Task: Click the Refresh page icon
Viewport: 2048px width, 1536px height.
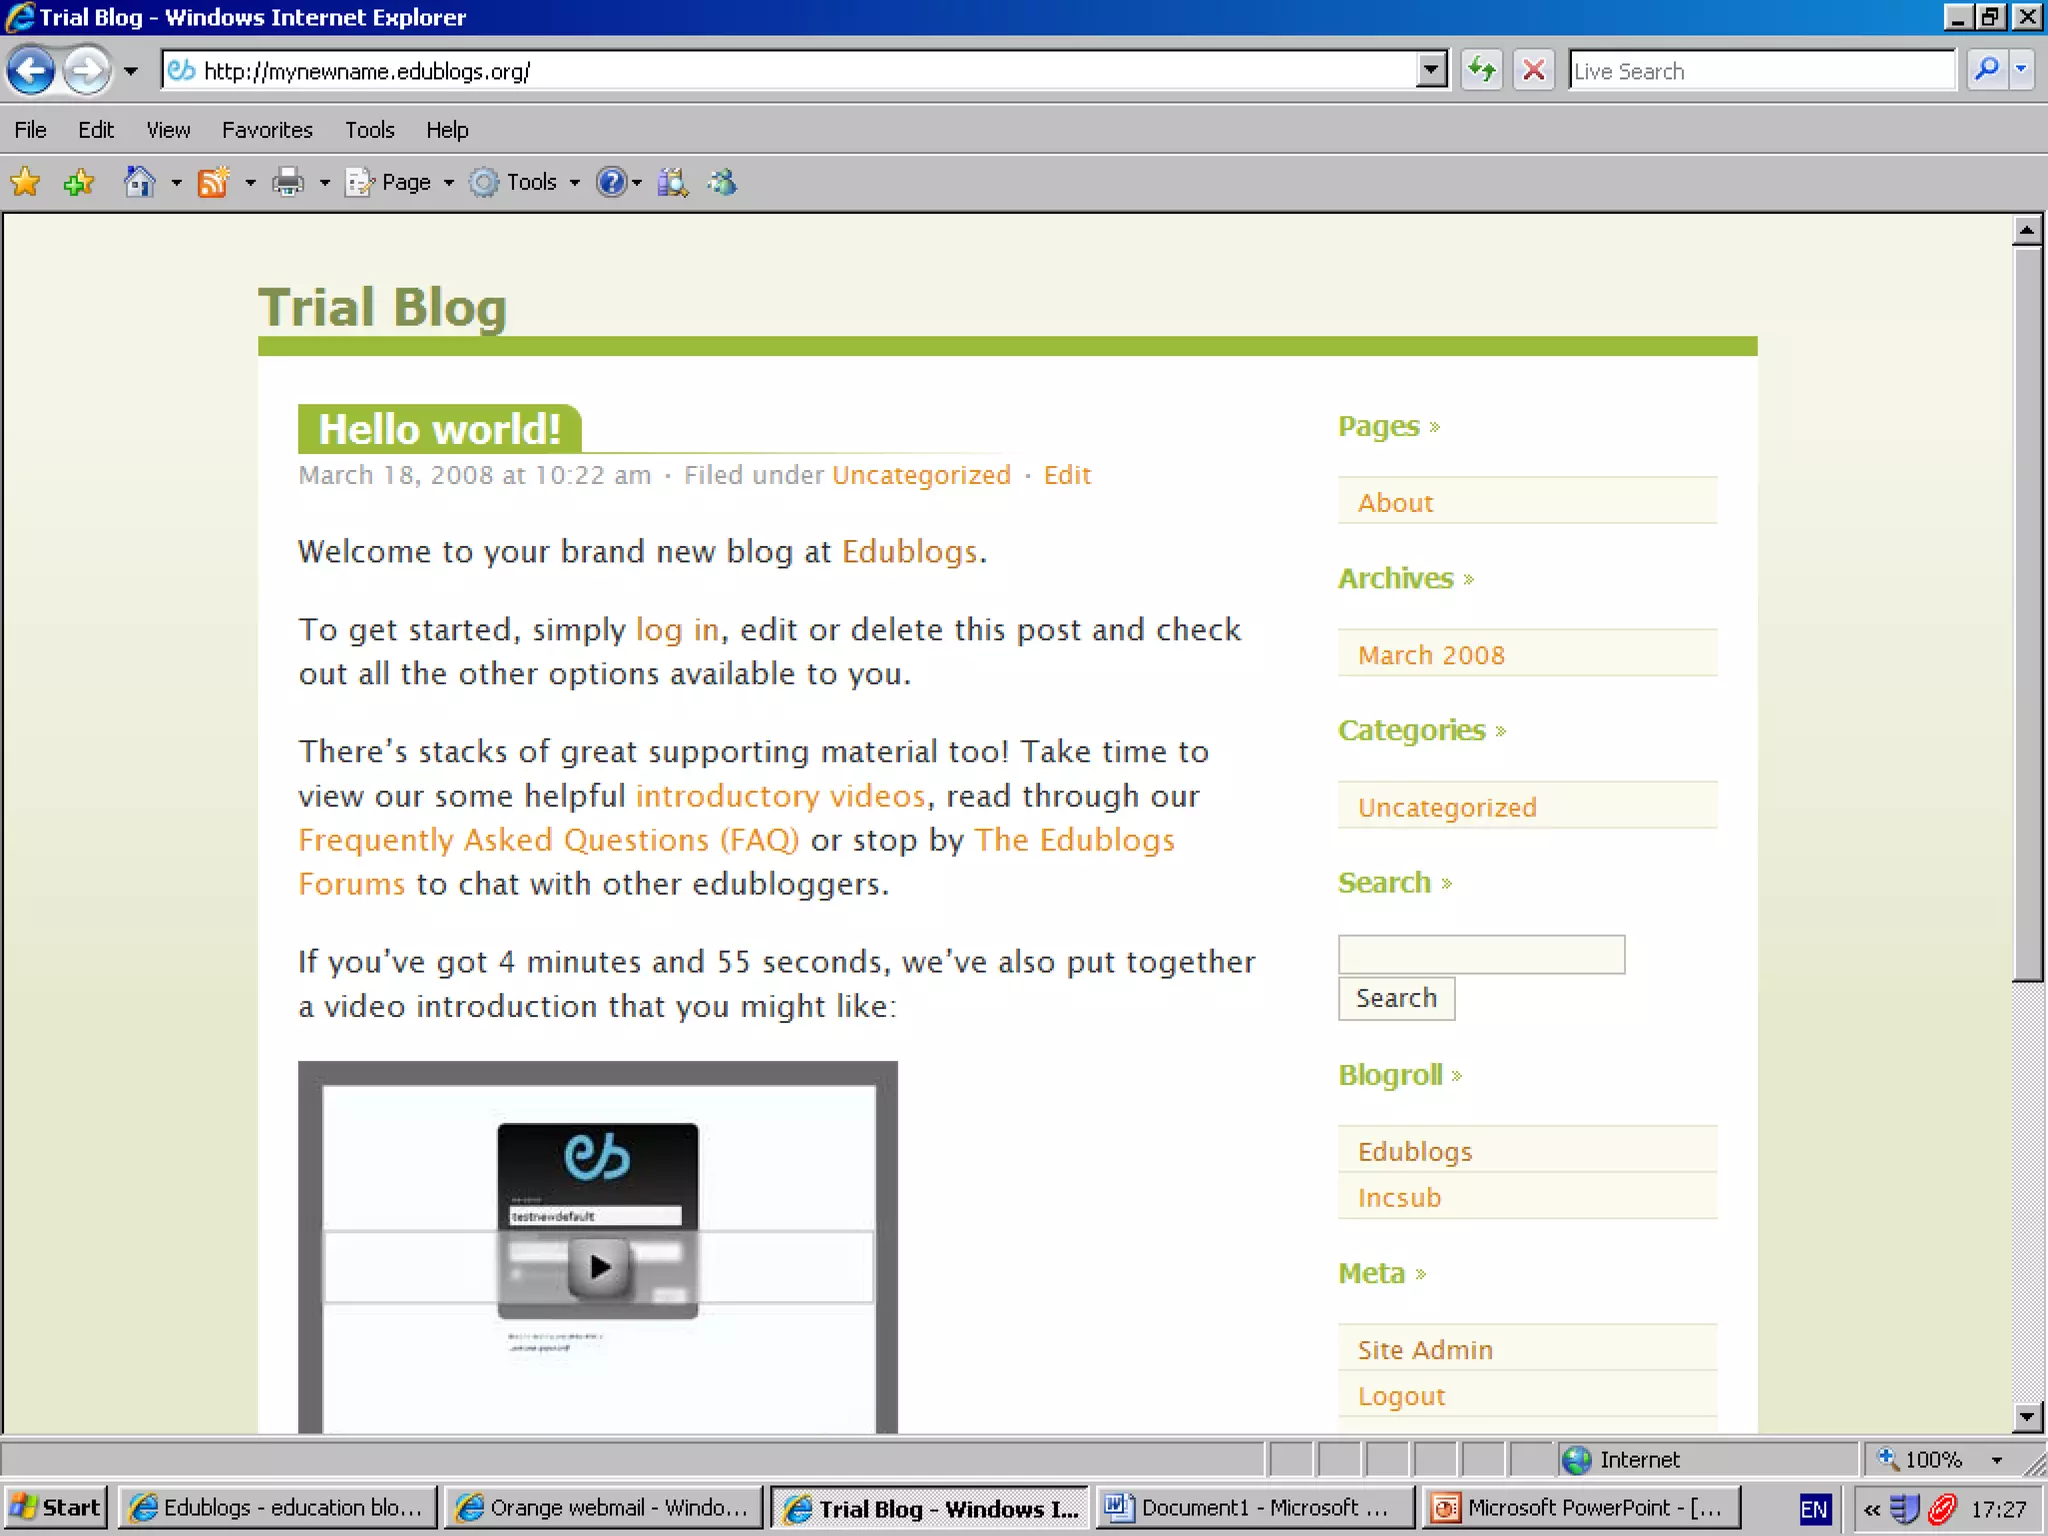Action: coord(1481,71)
